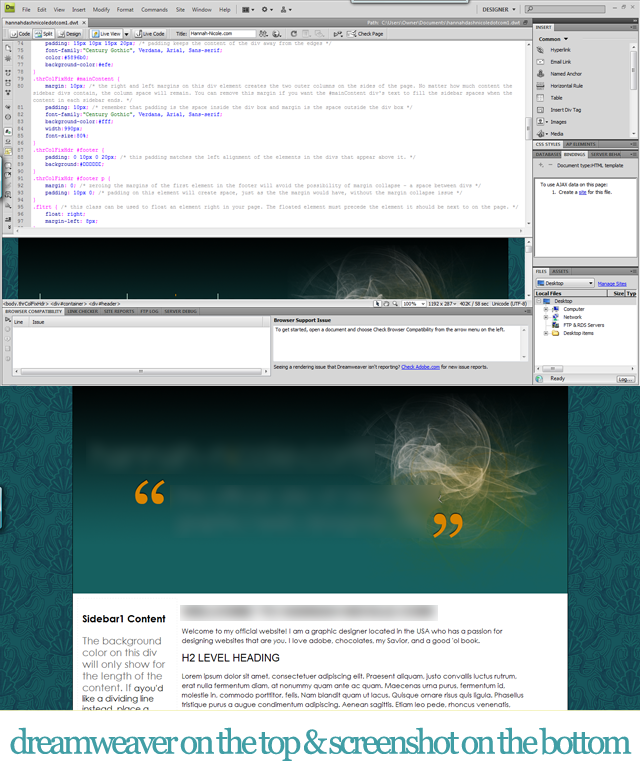Open the Format menu
Screen dimensions: 640x772
point(125,9)
